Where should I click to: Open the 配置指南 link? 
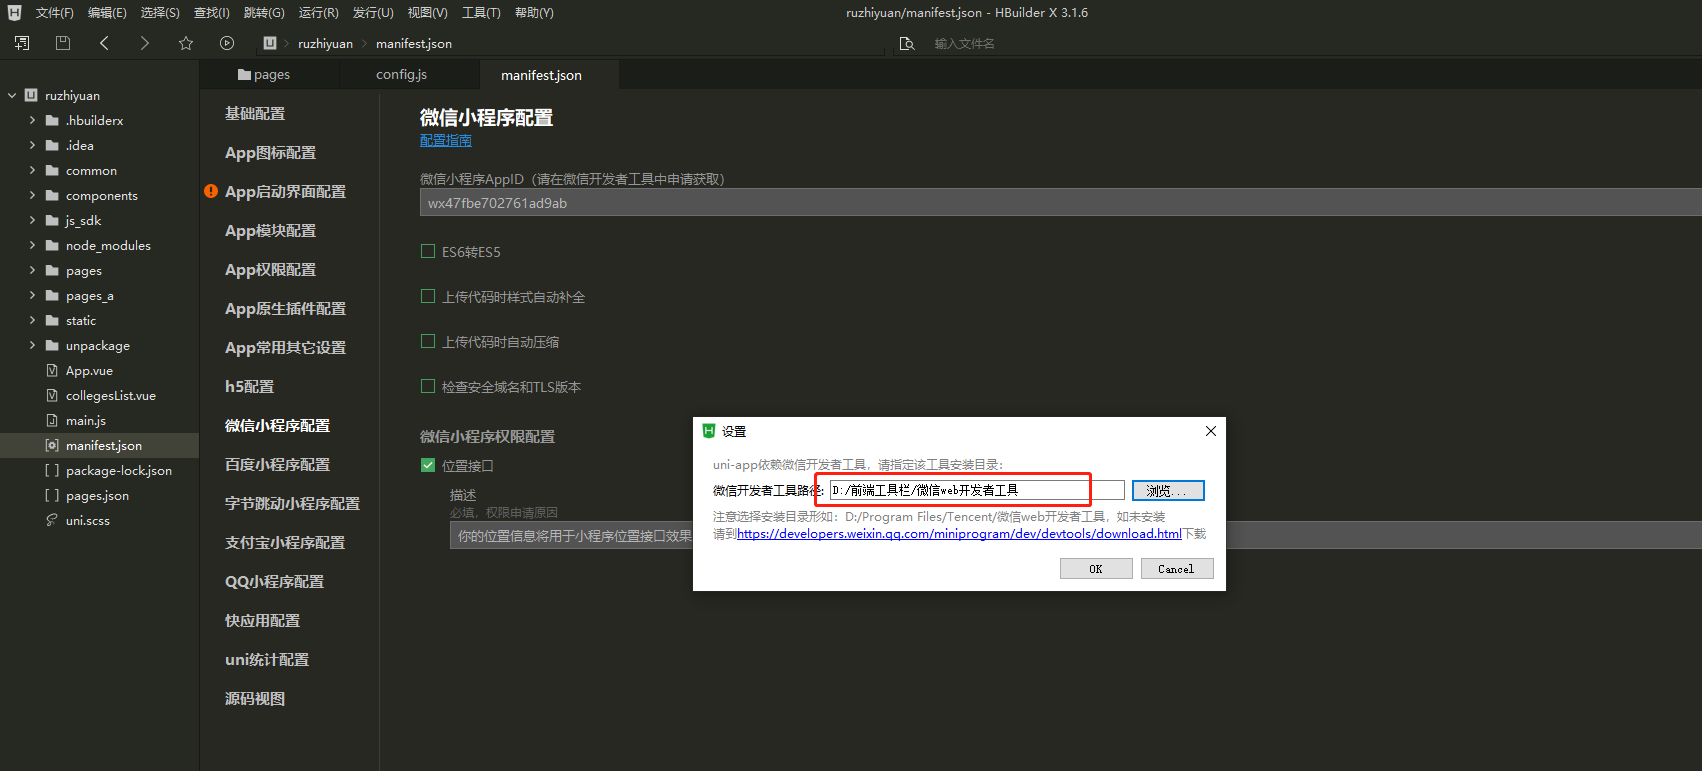(x=445, y=141)
